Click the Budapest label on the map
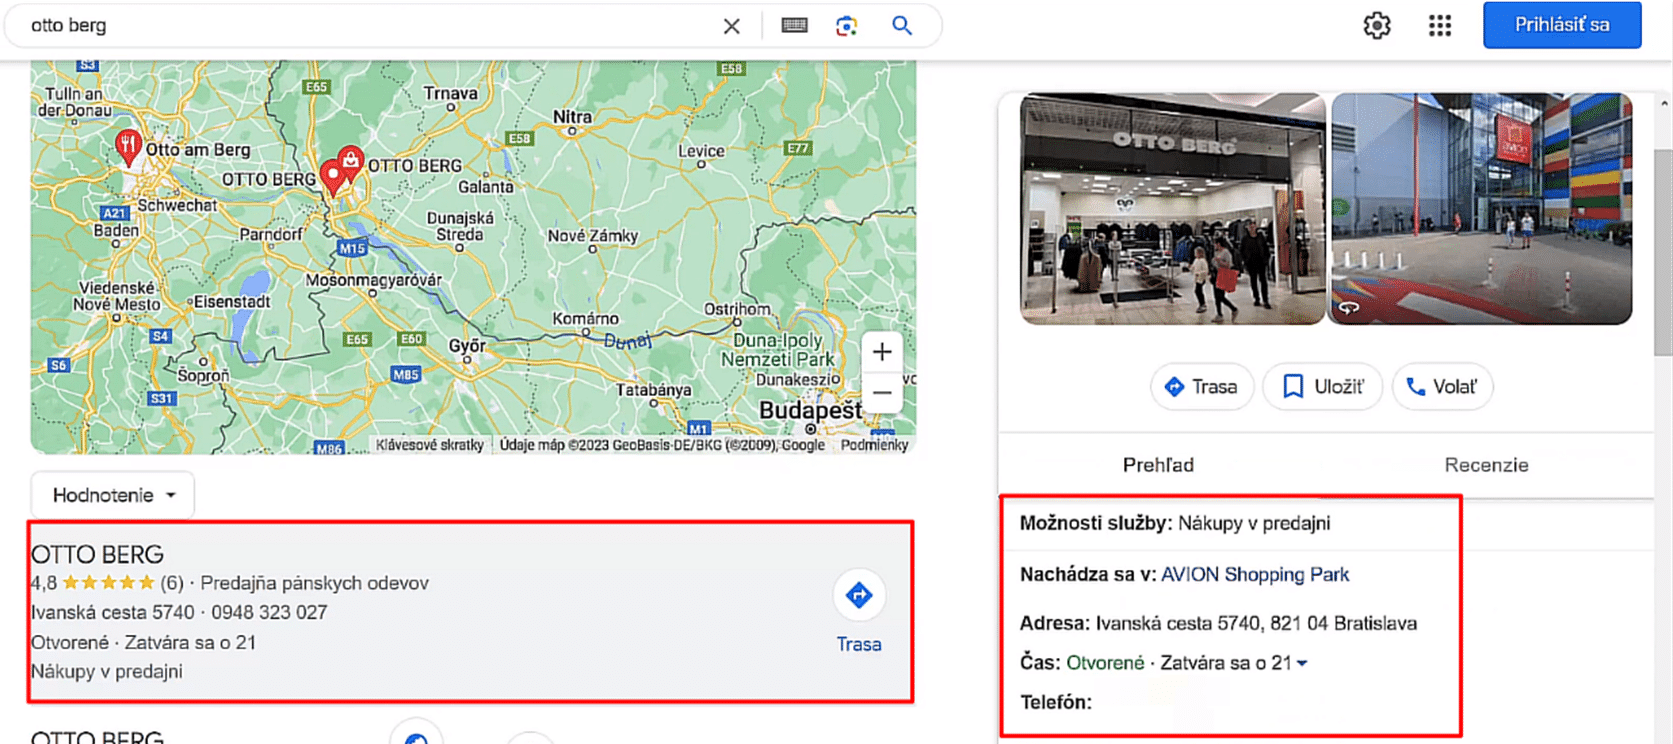 tap(809, 411)
